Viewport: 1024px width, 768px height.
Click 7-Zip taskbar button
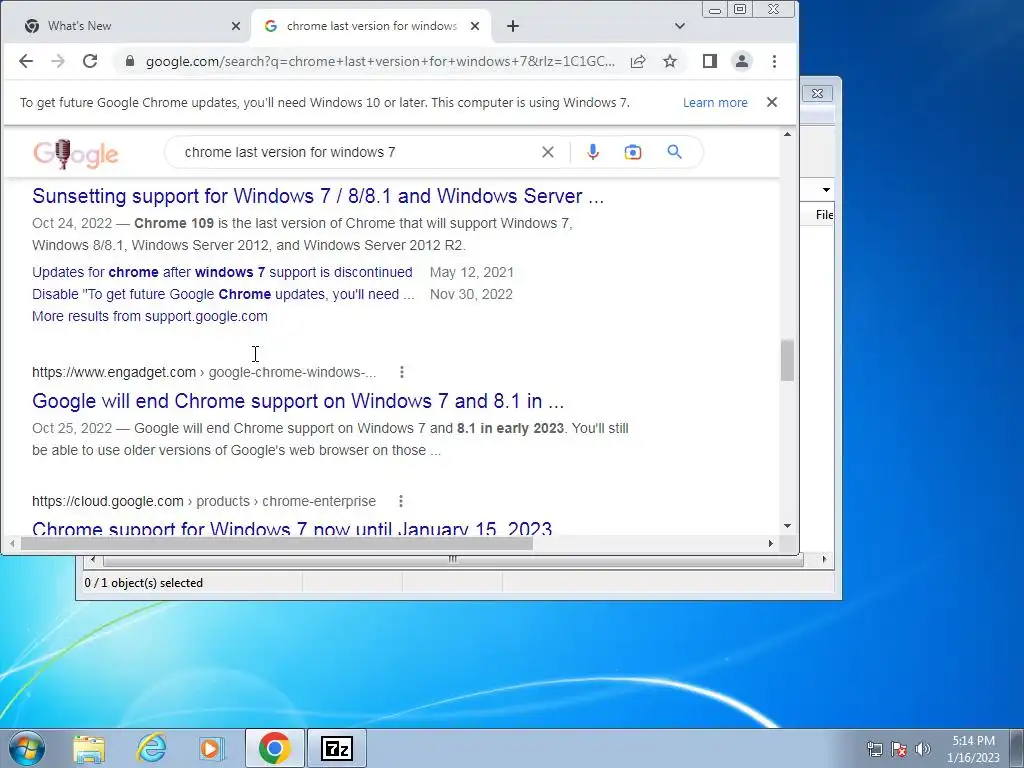[337, 748]
